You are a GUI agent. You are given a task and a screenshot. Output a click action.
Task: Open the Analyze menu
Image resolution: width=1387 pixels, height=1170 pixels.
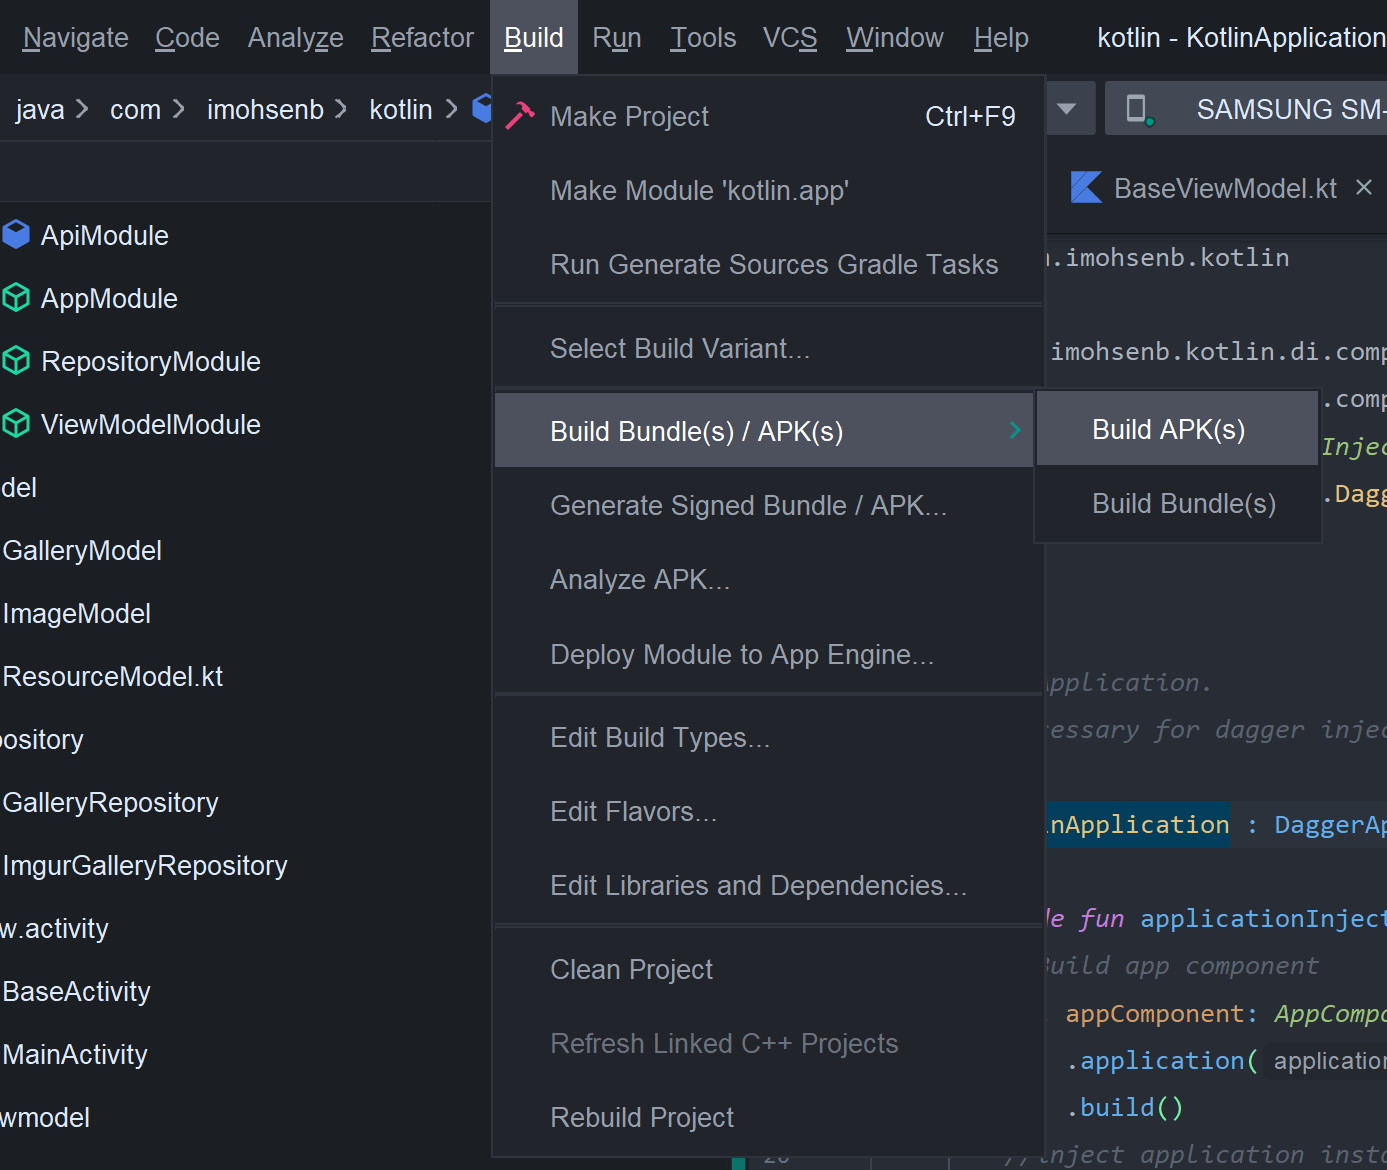click(295, 38)
